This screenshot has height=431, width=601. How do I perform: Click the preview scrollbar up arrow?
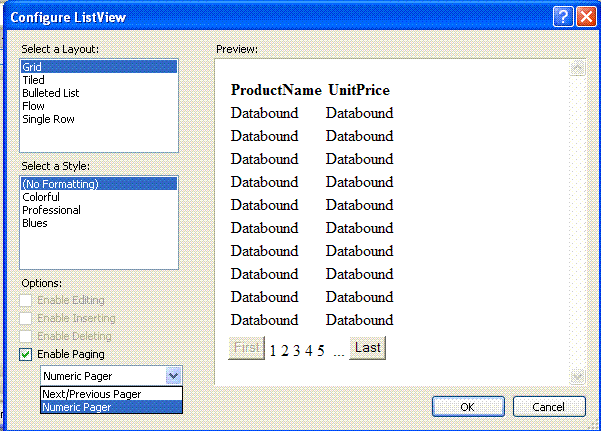576,69
